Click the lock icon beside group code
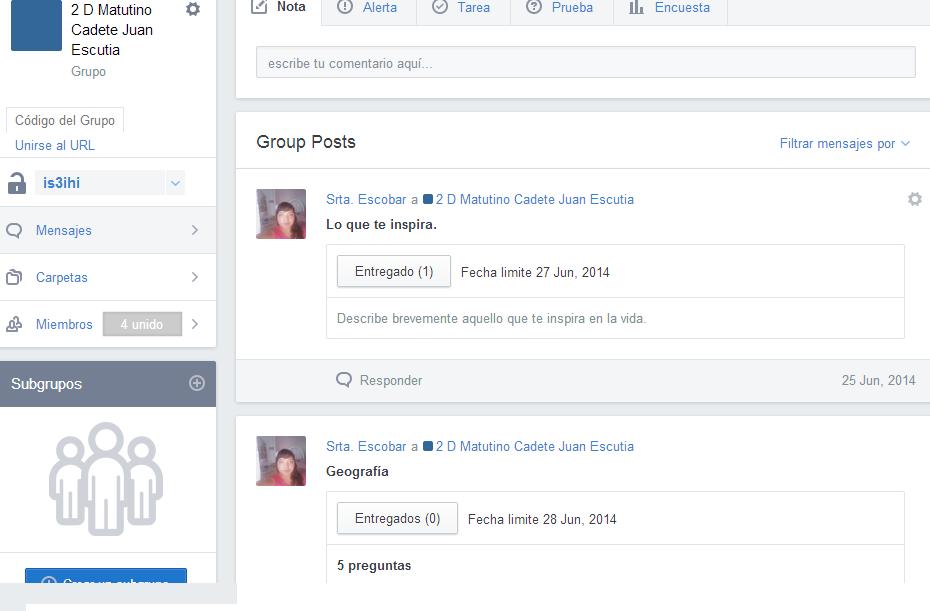The image size is (930, 611). tap(16, 183)
